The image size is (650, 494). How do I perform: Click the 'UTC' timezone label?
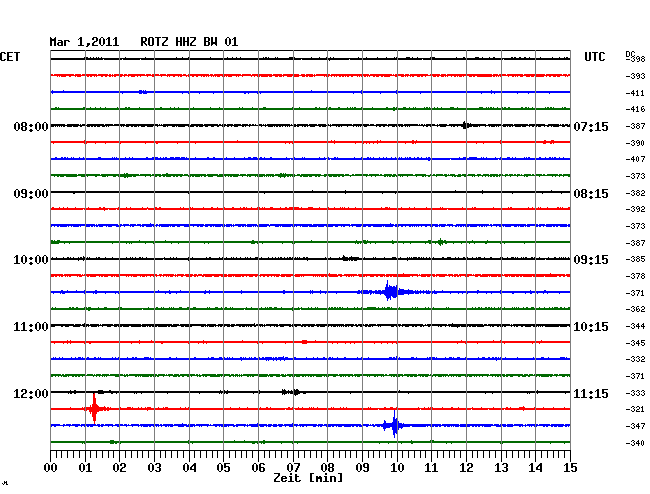click(x=594, y=57)
